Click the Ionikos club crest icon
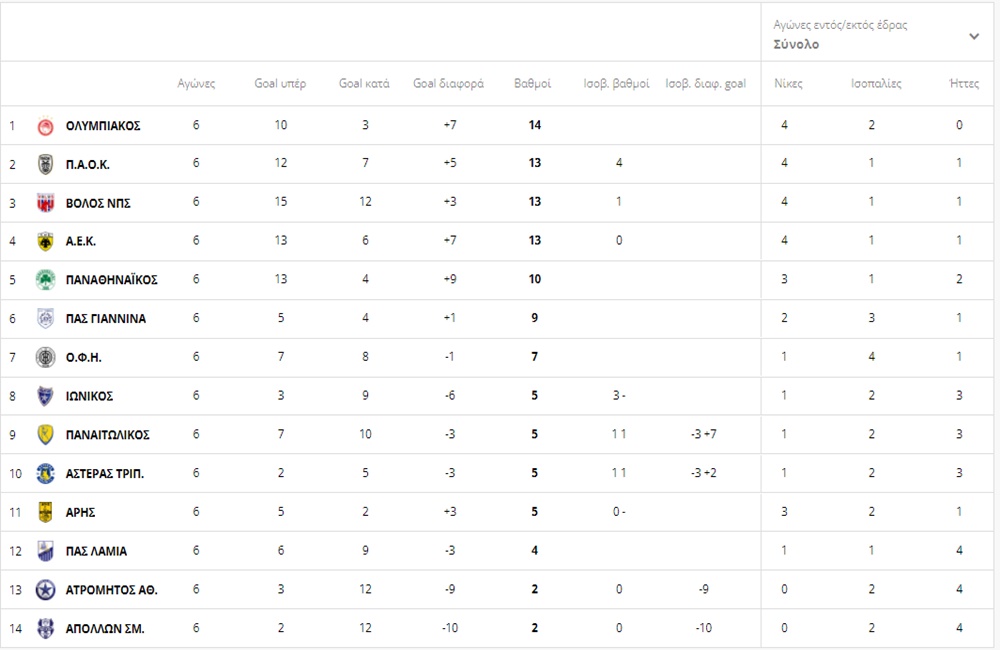The width and height of the screenshot is (1000, 650). (45, 396)
